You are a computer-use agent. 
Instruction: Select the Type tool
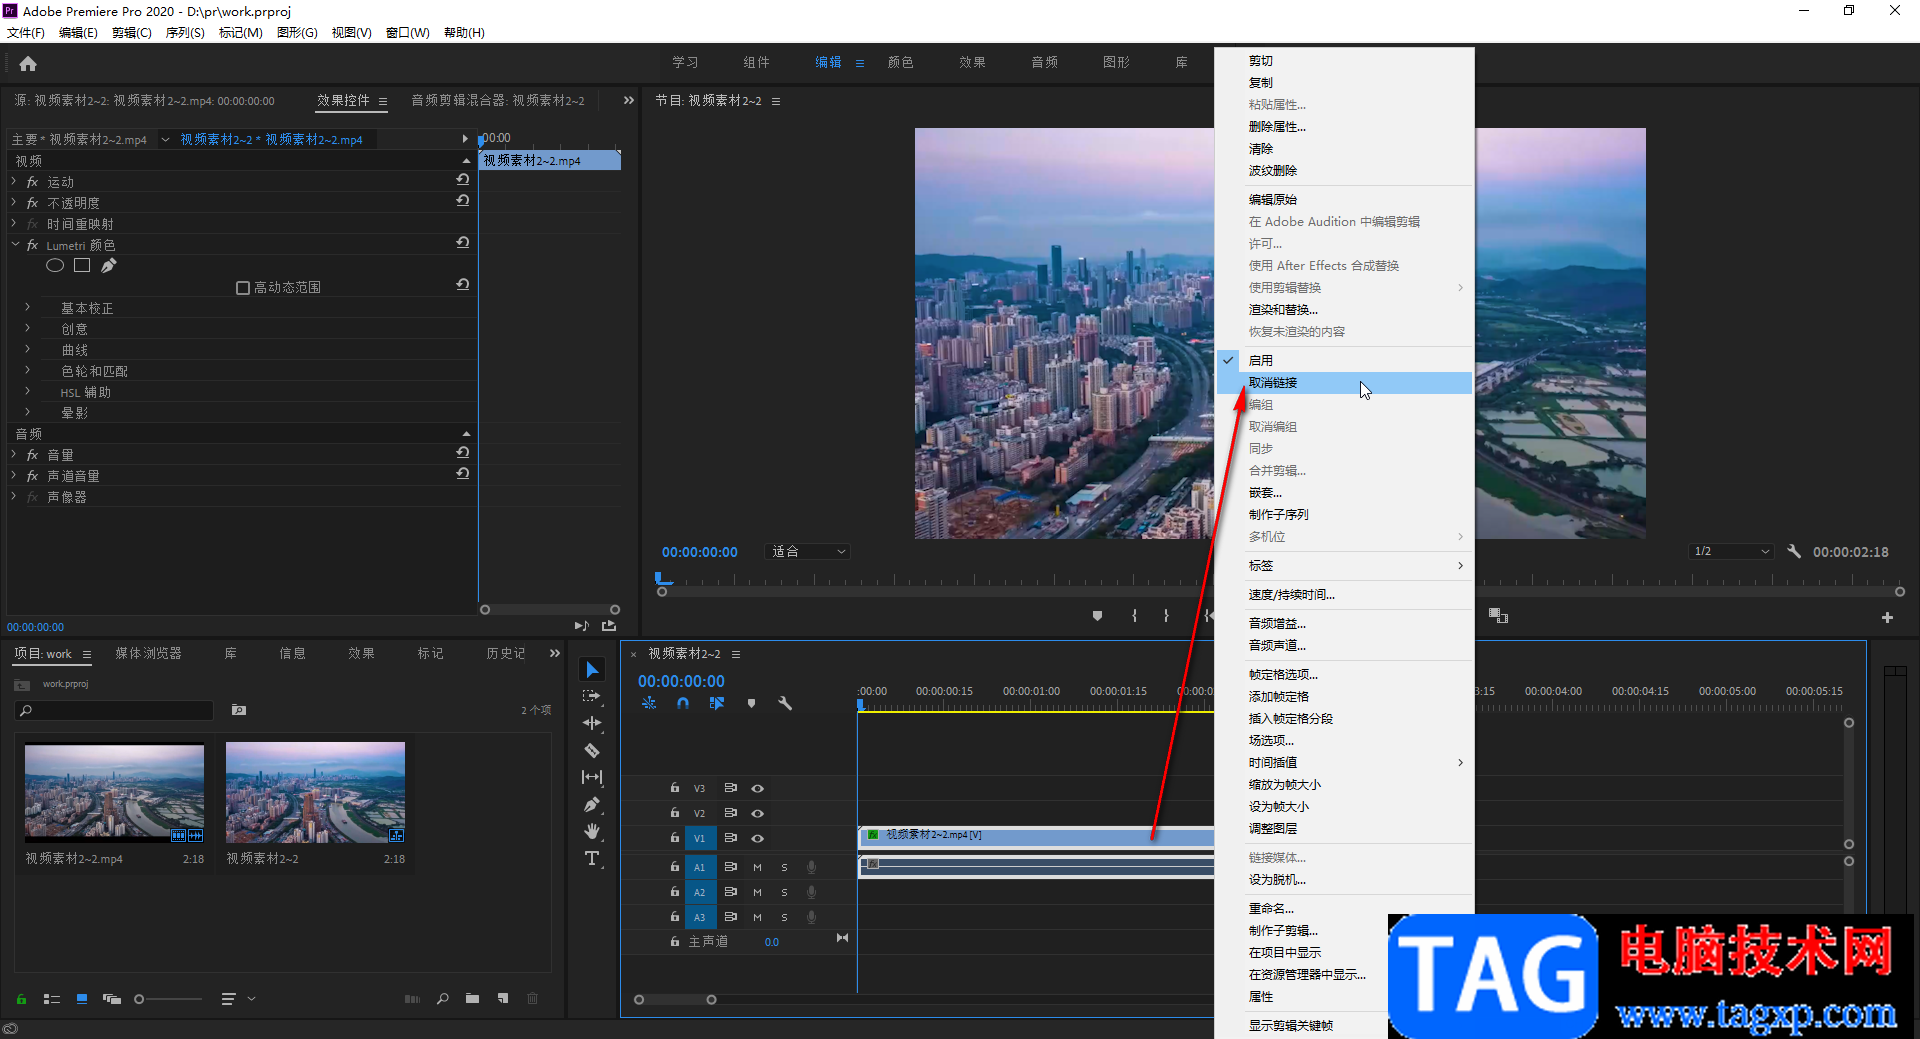point(592,858)
